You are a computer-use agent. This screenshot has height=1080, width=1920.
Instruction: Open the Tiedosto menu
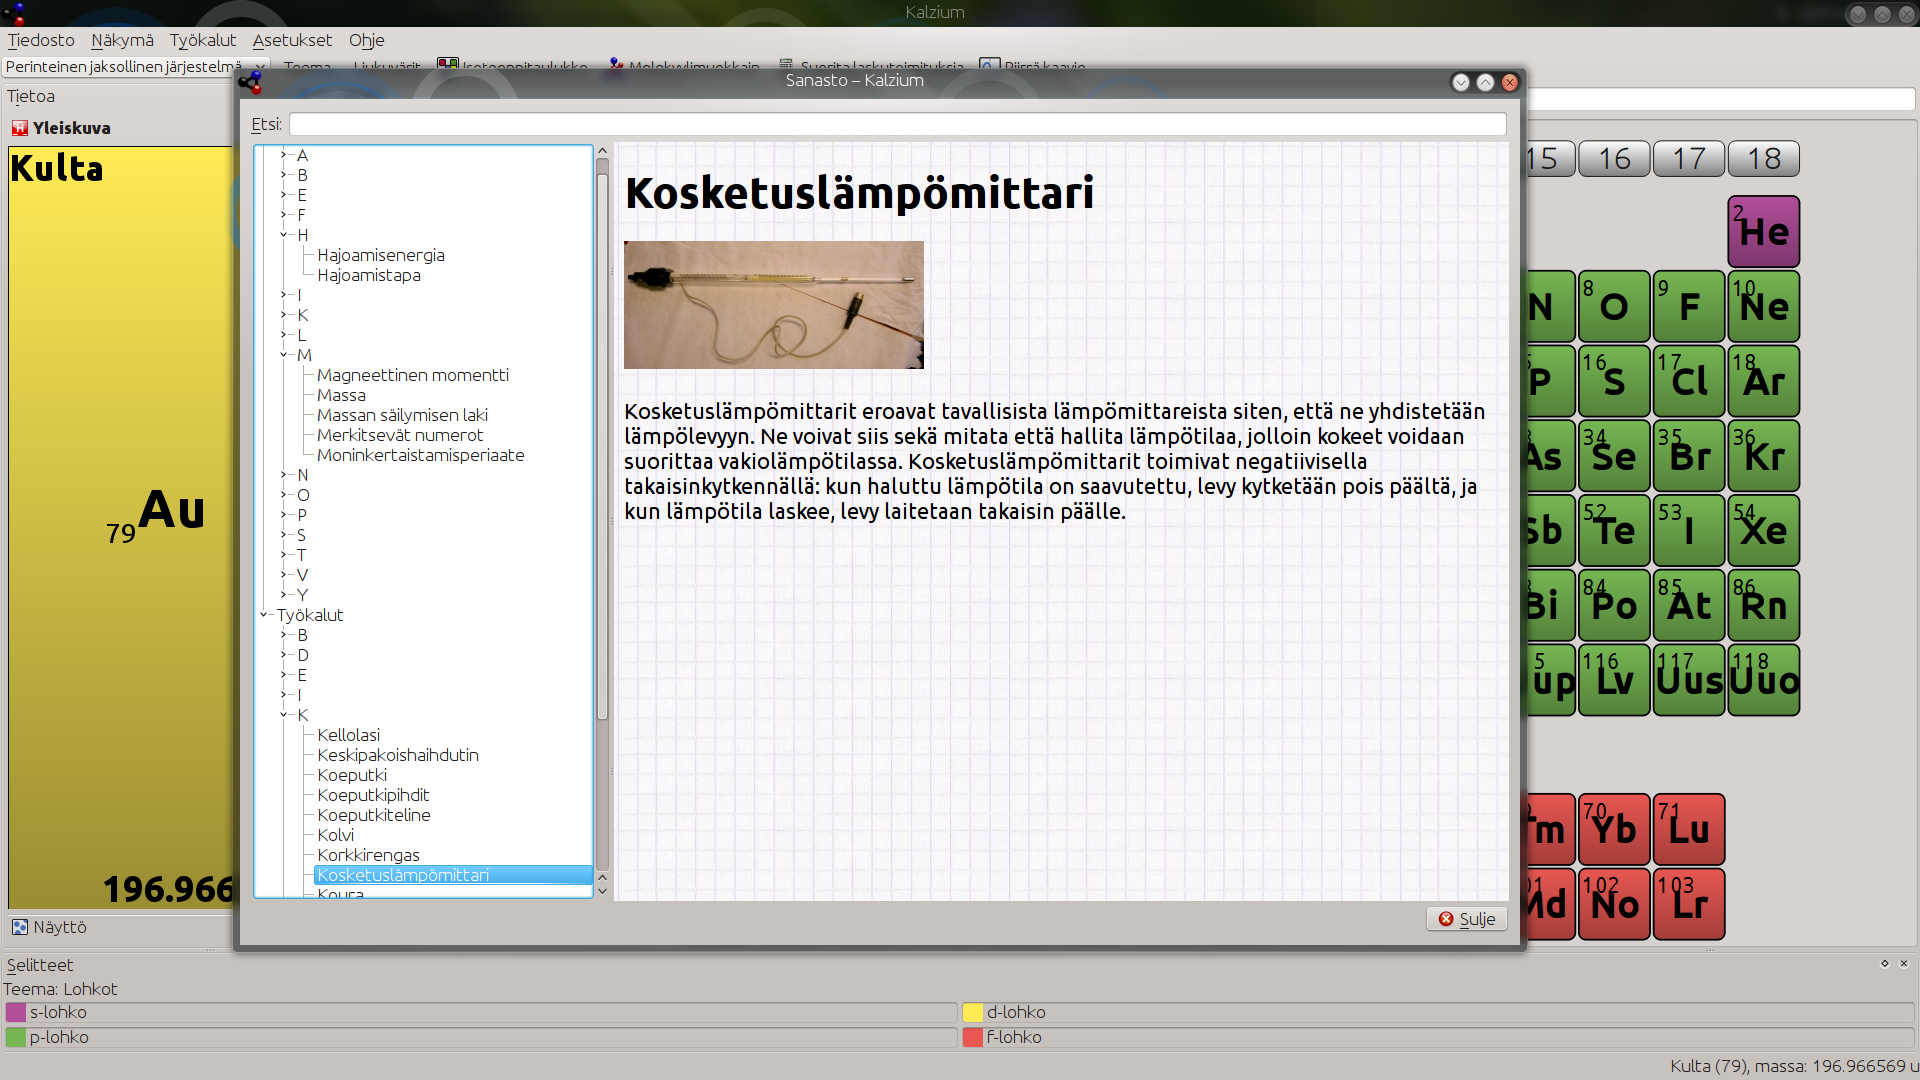coord(41,40)
